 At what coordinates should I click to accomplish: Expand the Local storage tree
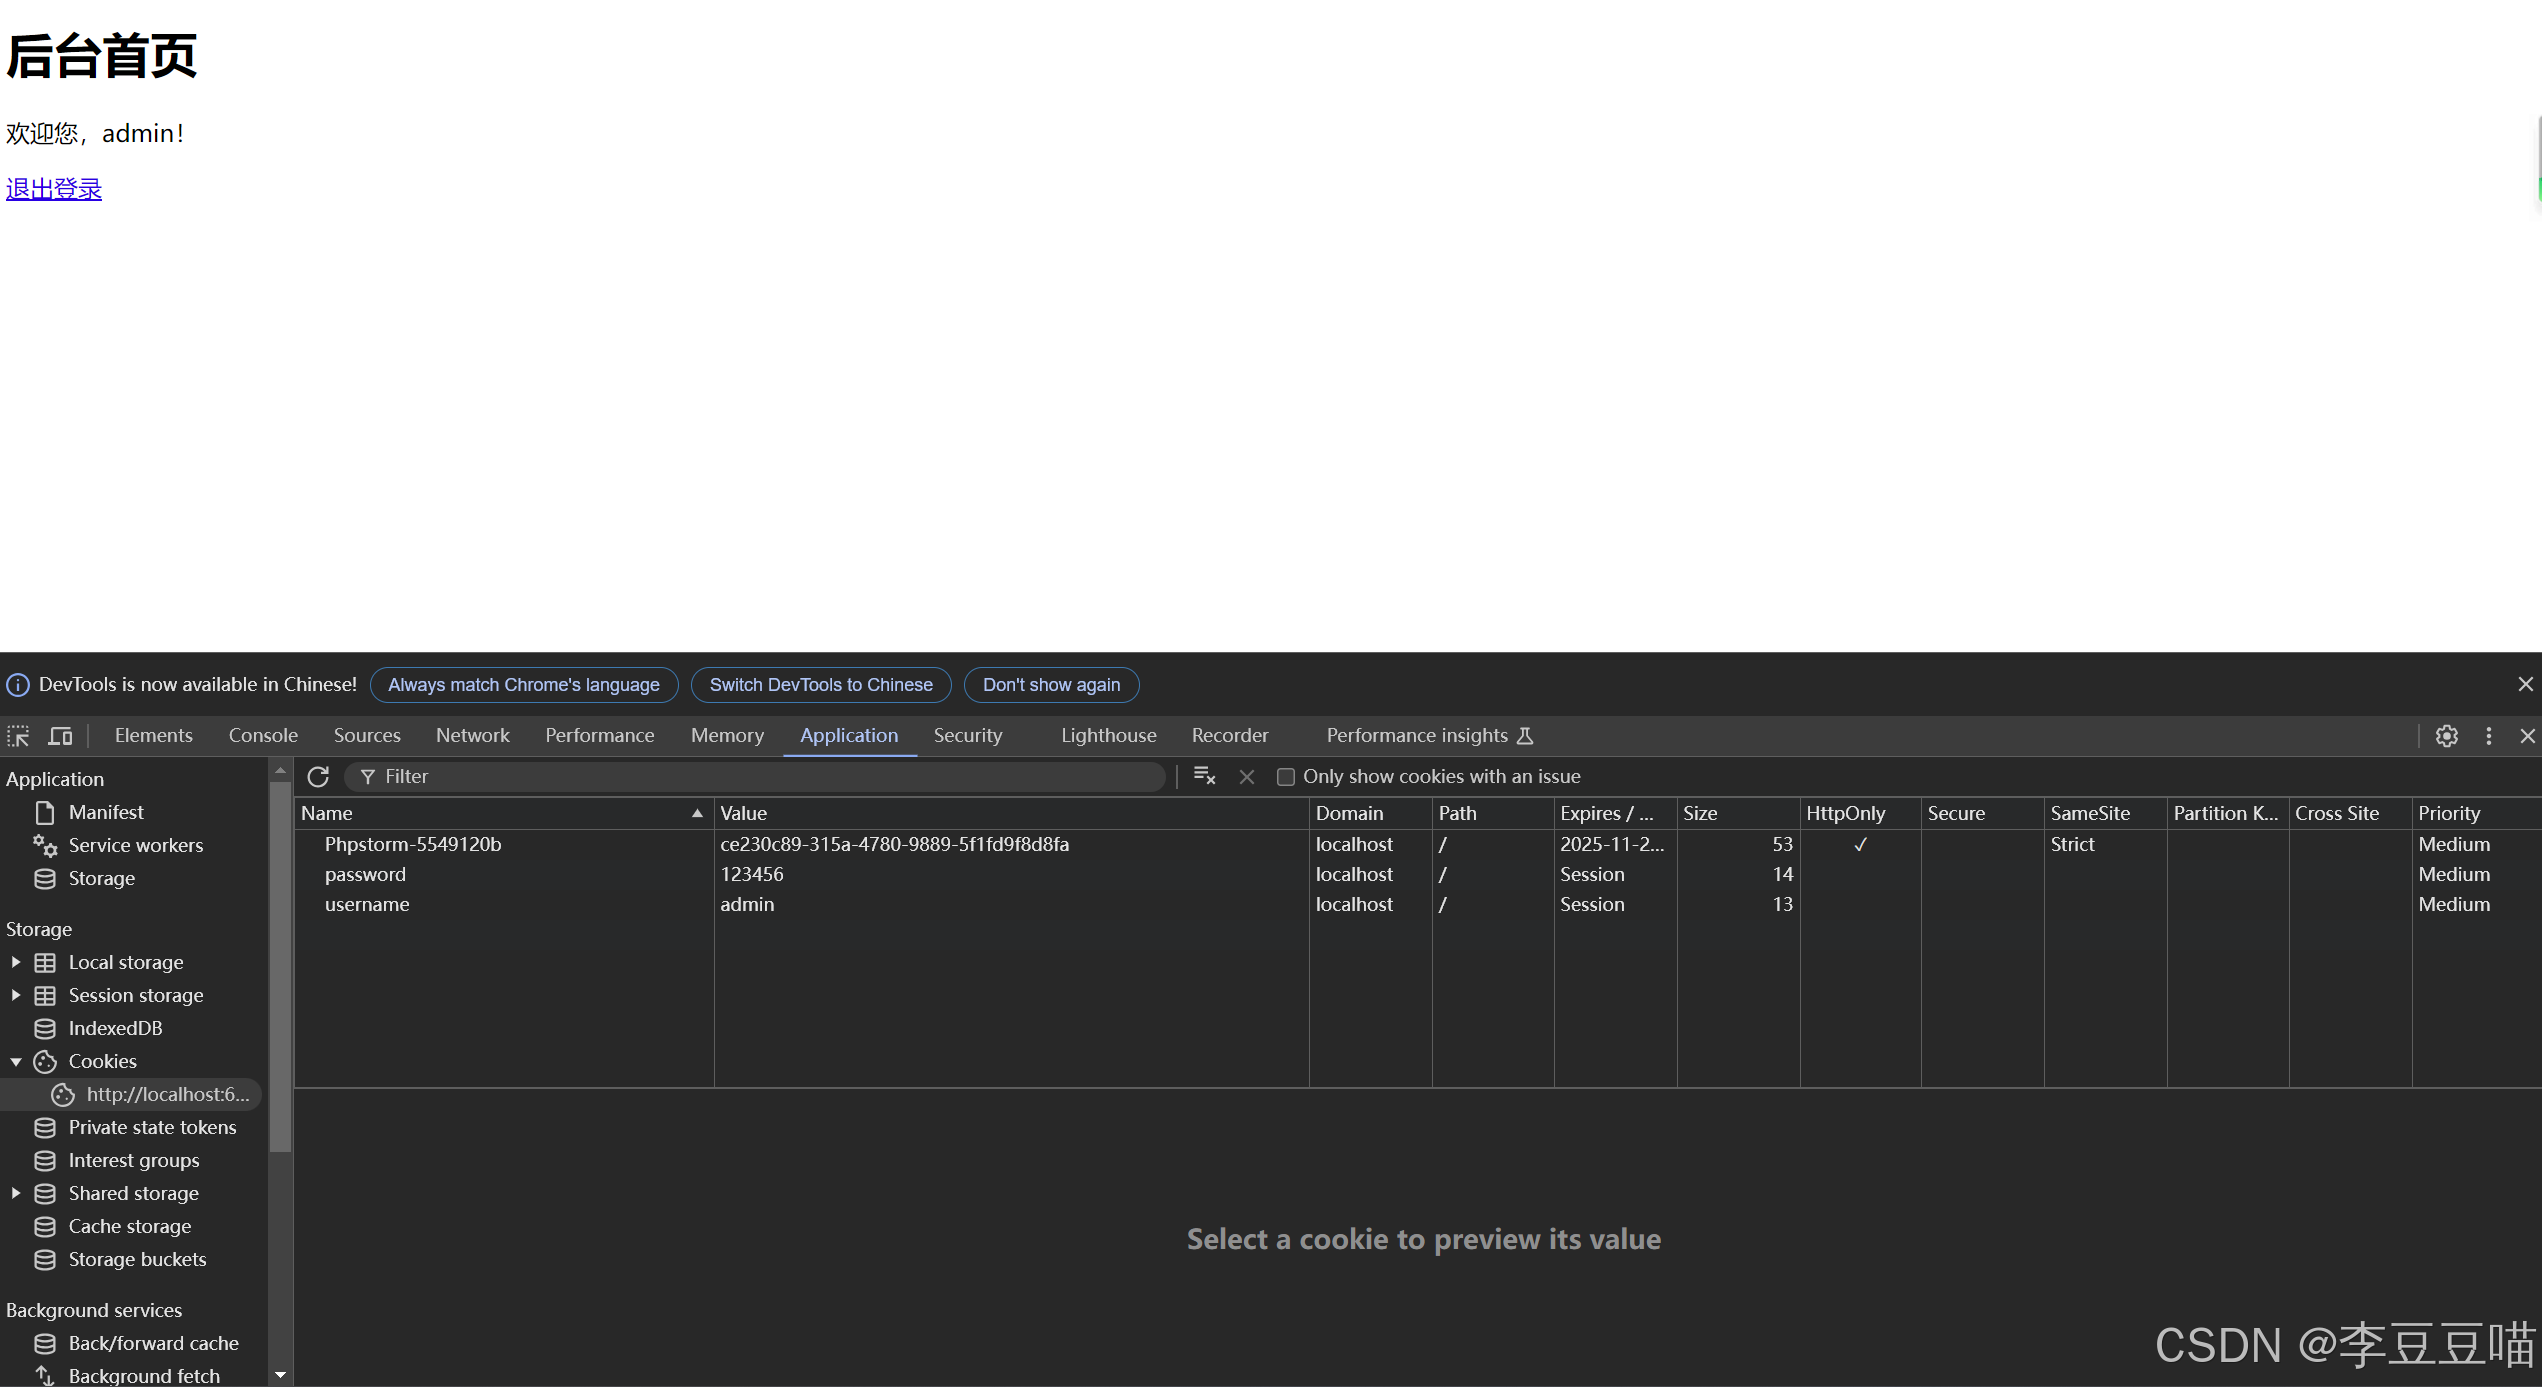[x=16, y=962]
